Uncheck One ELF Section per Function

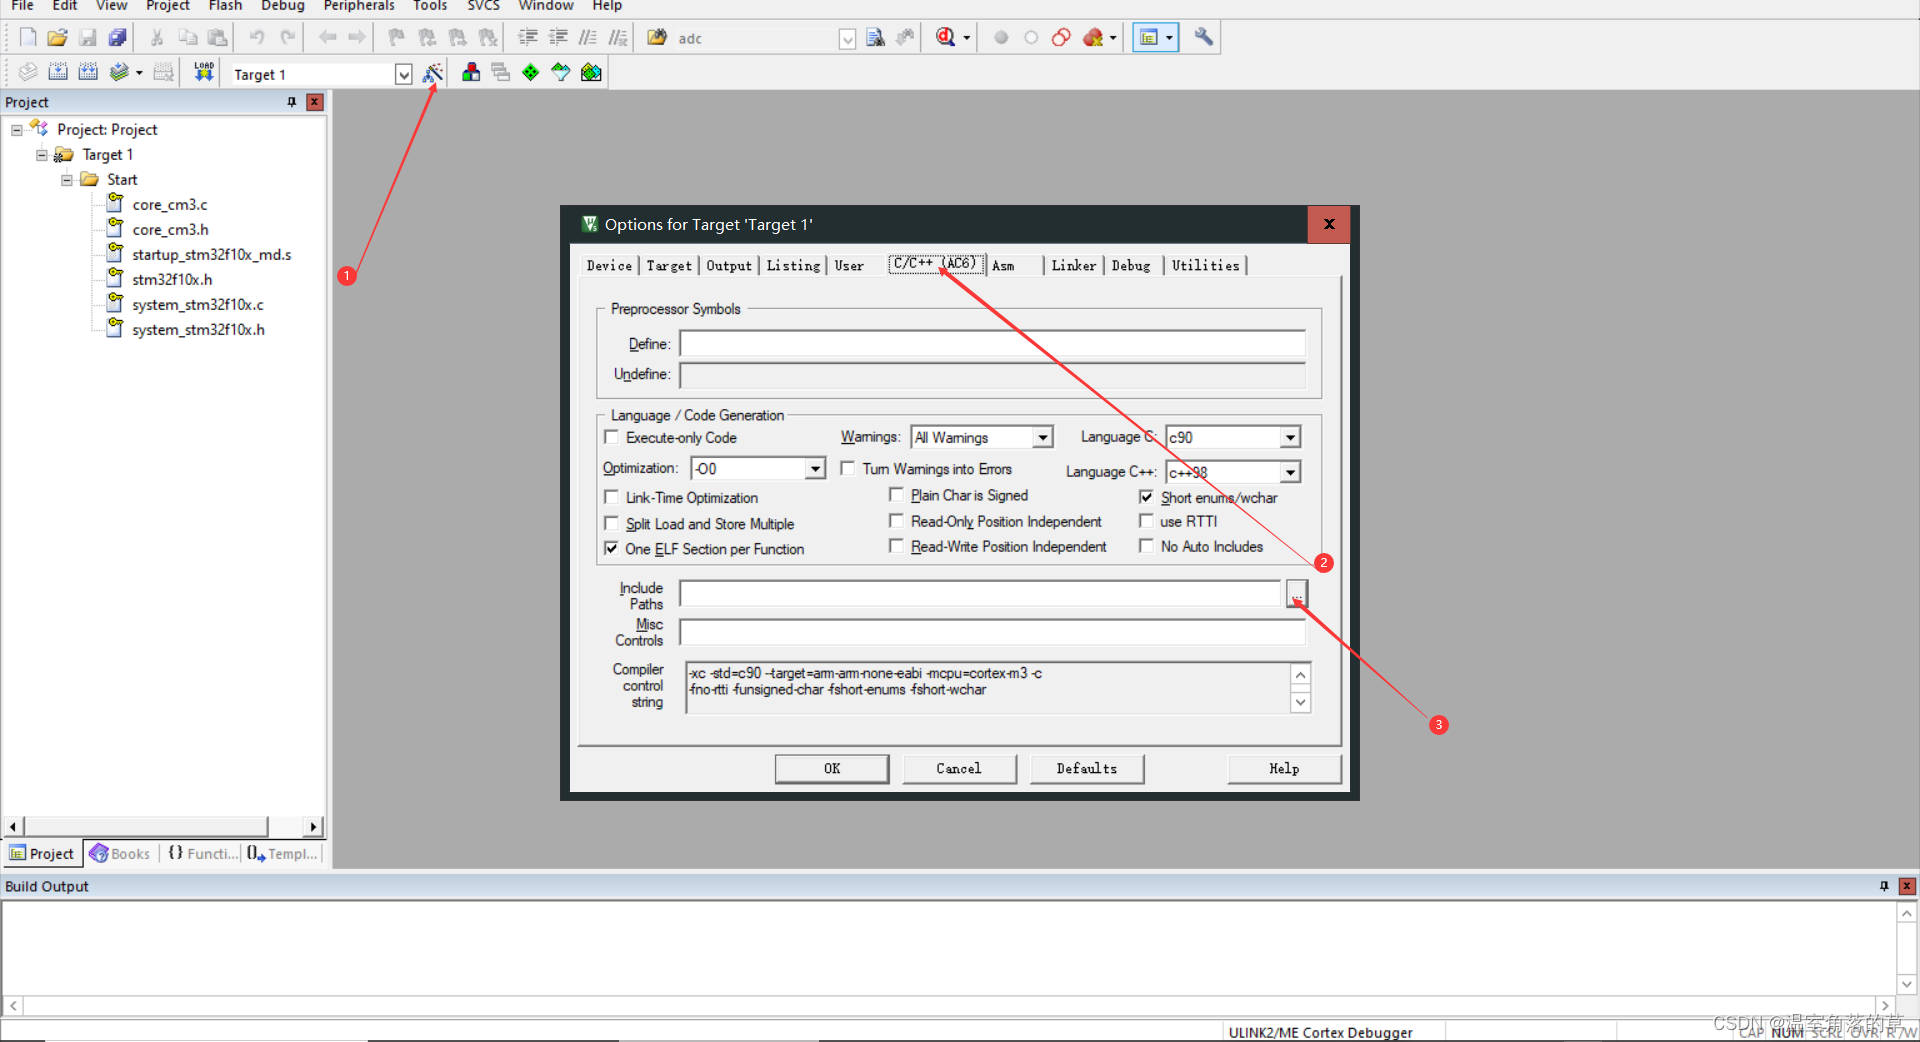611,548
